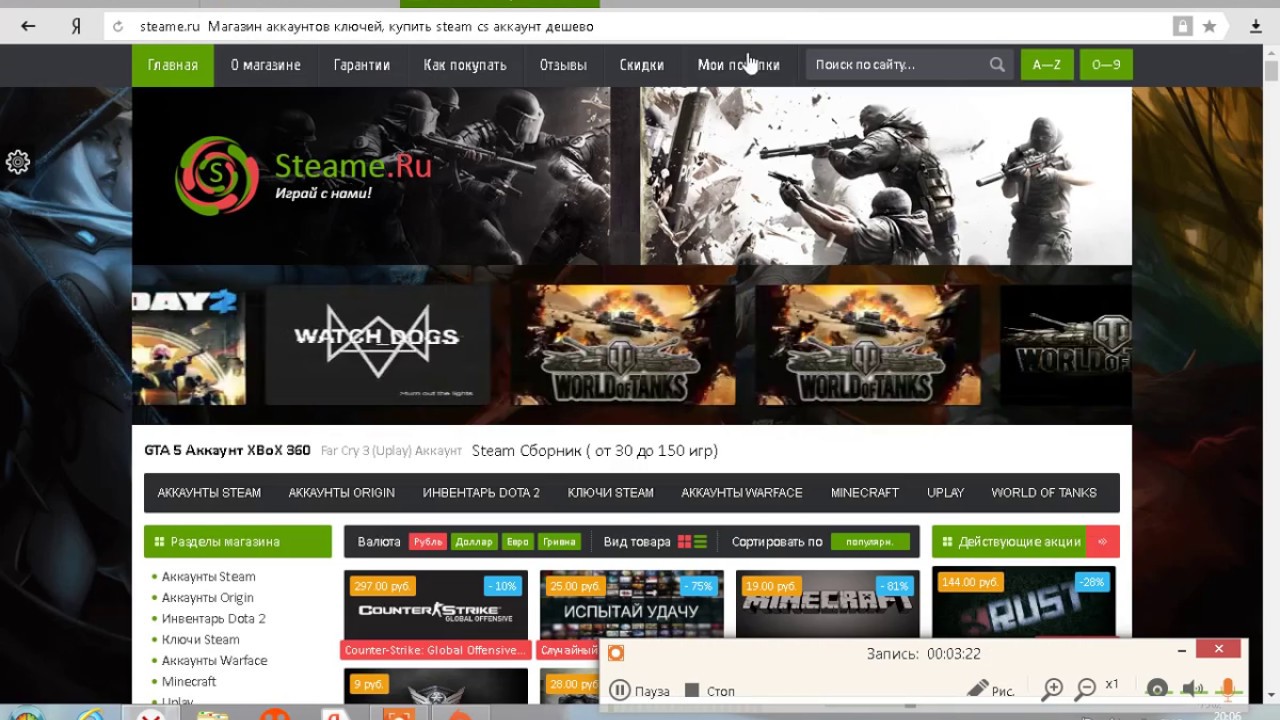Open the ИНВЕНТАРЬ DOTA 2 category tab
1280x720 pixels.
pyautogui.click(x=481, y=493)
